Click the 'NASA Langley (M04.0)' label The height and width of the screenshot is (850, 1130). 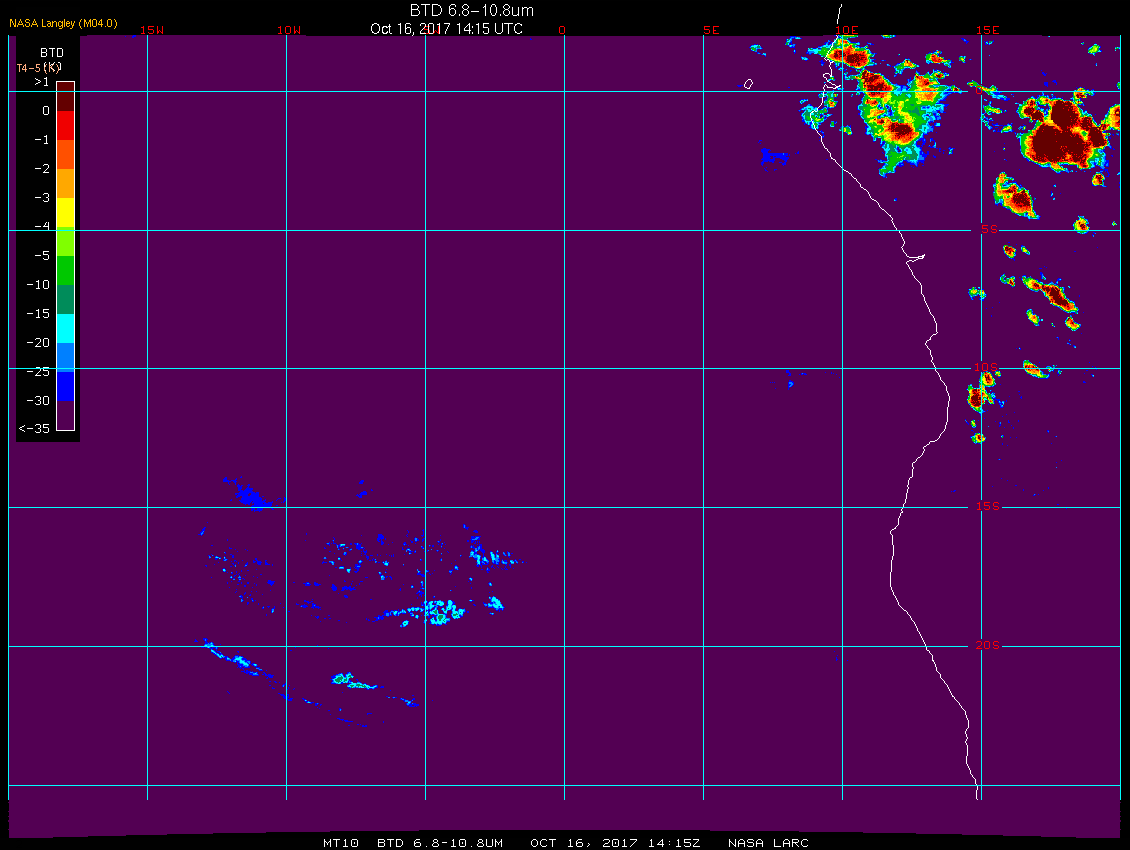63,23
